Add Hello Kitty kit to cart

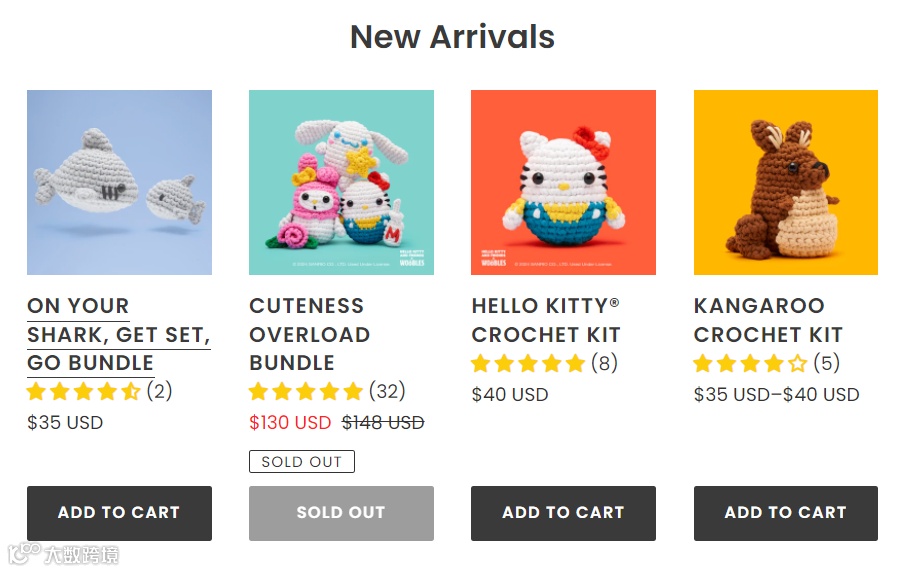tap(563, 513)
